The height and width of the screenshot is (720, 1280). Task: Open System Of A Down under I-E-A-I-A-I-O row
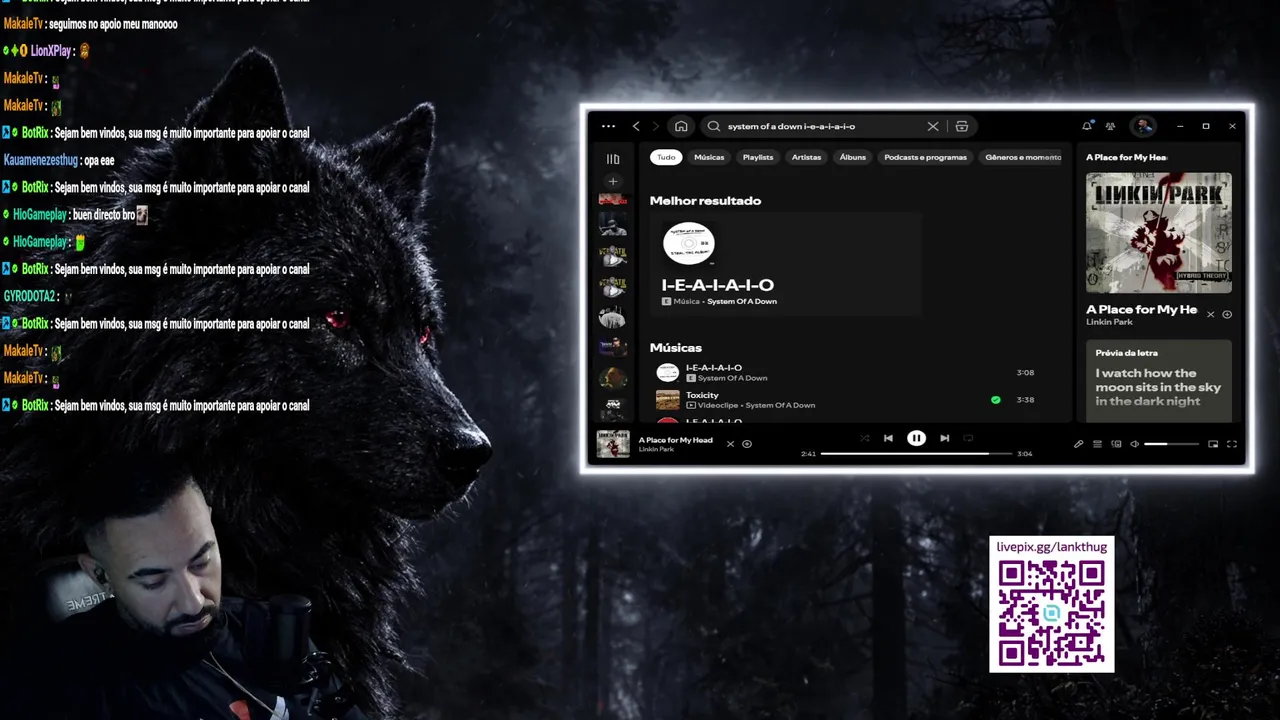(x=733, y=378)
